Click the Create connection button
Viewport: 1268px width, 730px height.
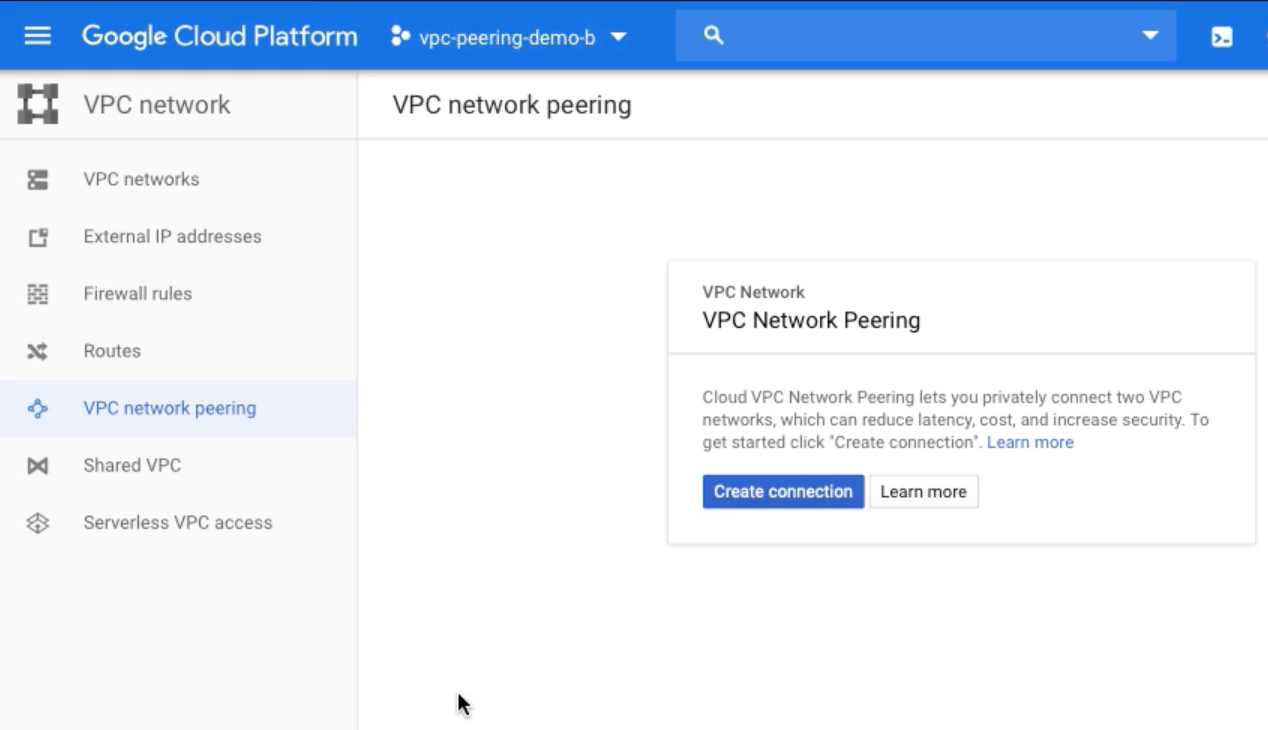783,492
